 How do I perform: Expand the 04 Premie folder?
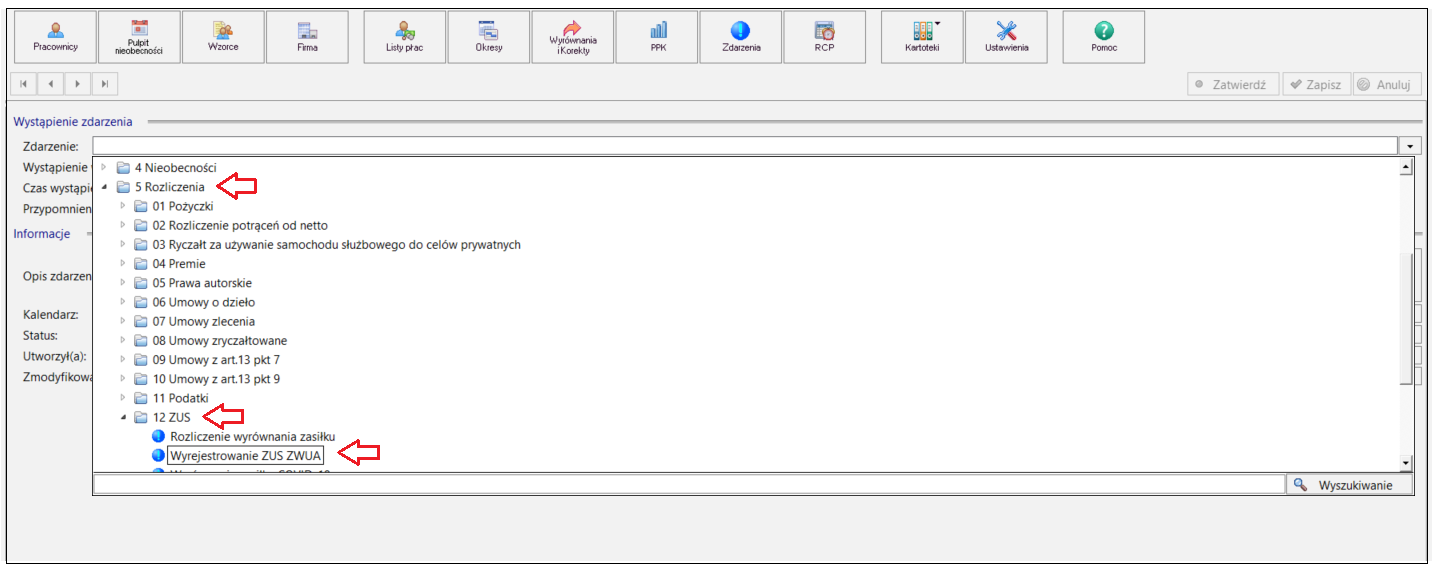(x=122, y=264)
